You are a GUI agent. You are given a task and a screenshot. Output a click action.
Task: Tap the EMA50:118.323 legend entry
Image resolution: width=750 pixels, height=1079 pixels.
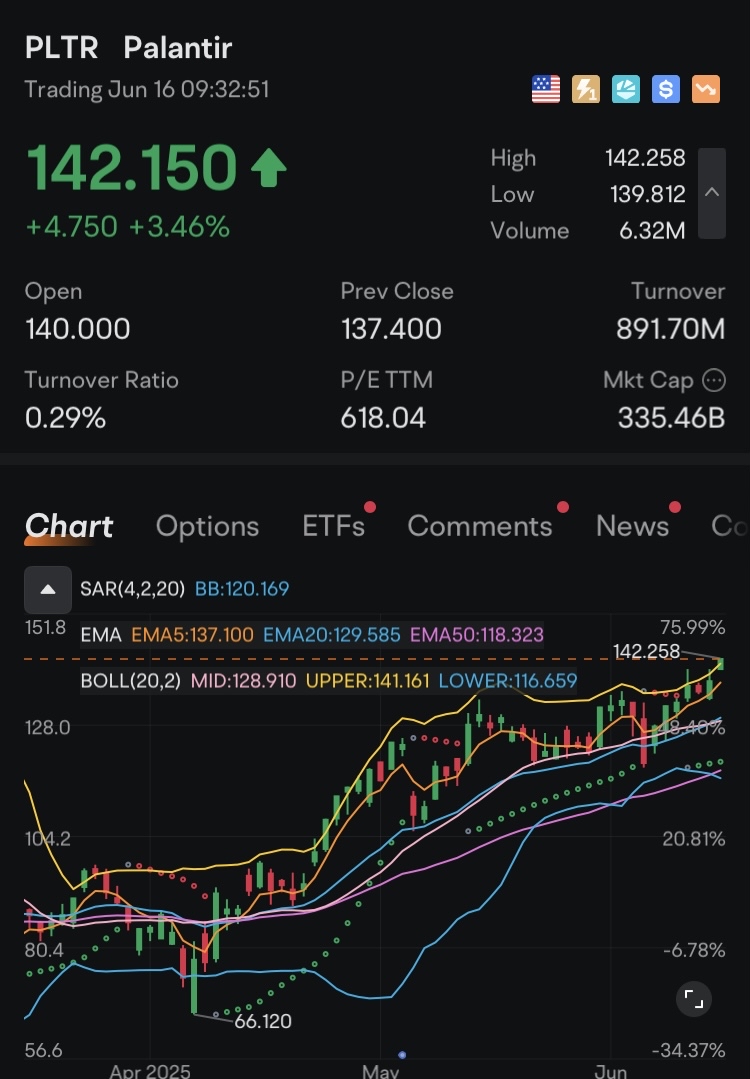click(x=477, y=634)
